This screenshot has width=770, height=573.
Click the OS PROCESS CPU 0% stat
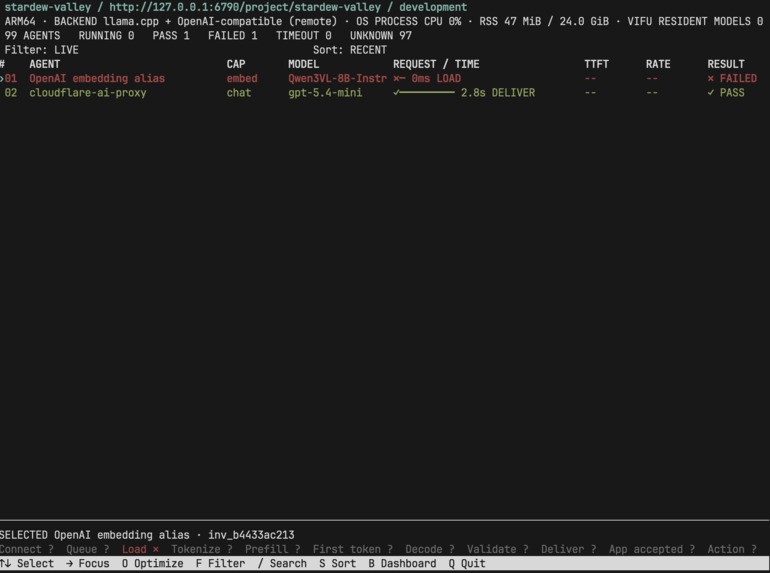click(x=409, y=22)
